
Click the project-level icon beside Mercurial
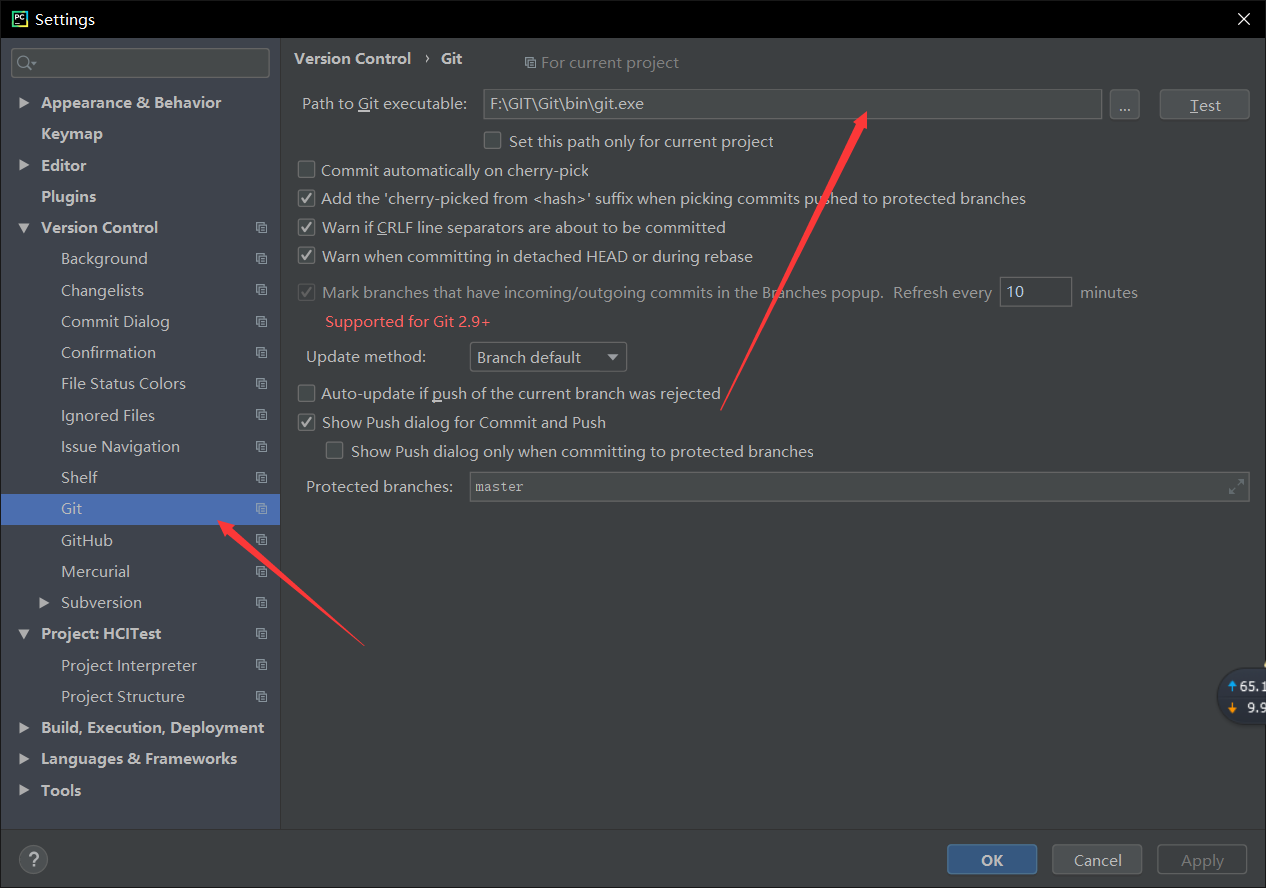click(x=261, y=572)
